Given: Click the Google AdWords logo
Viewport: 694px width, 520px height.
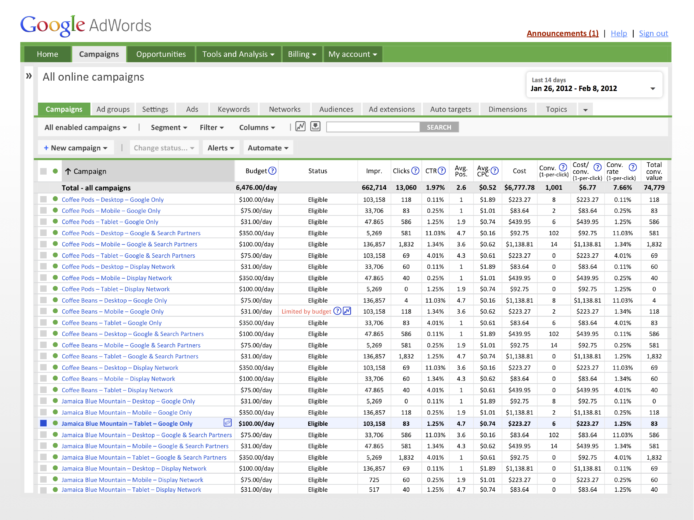Looking at the screenshot, I should point(86,25).
